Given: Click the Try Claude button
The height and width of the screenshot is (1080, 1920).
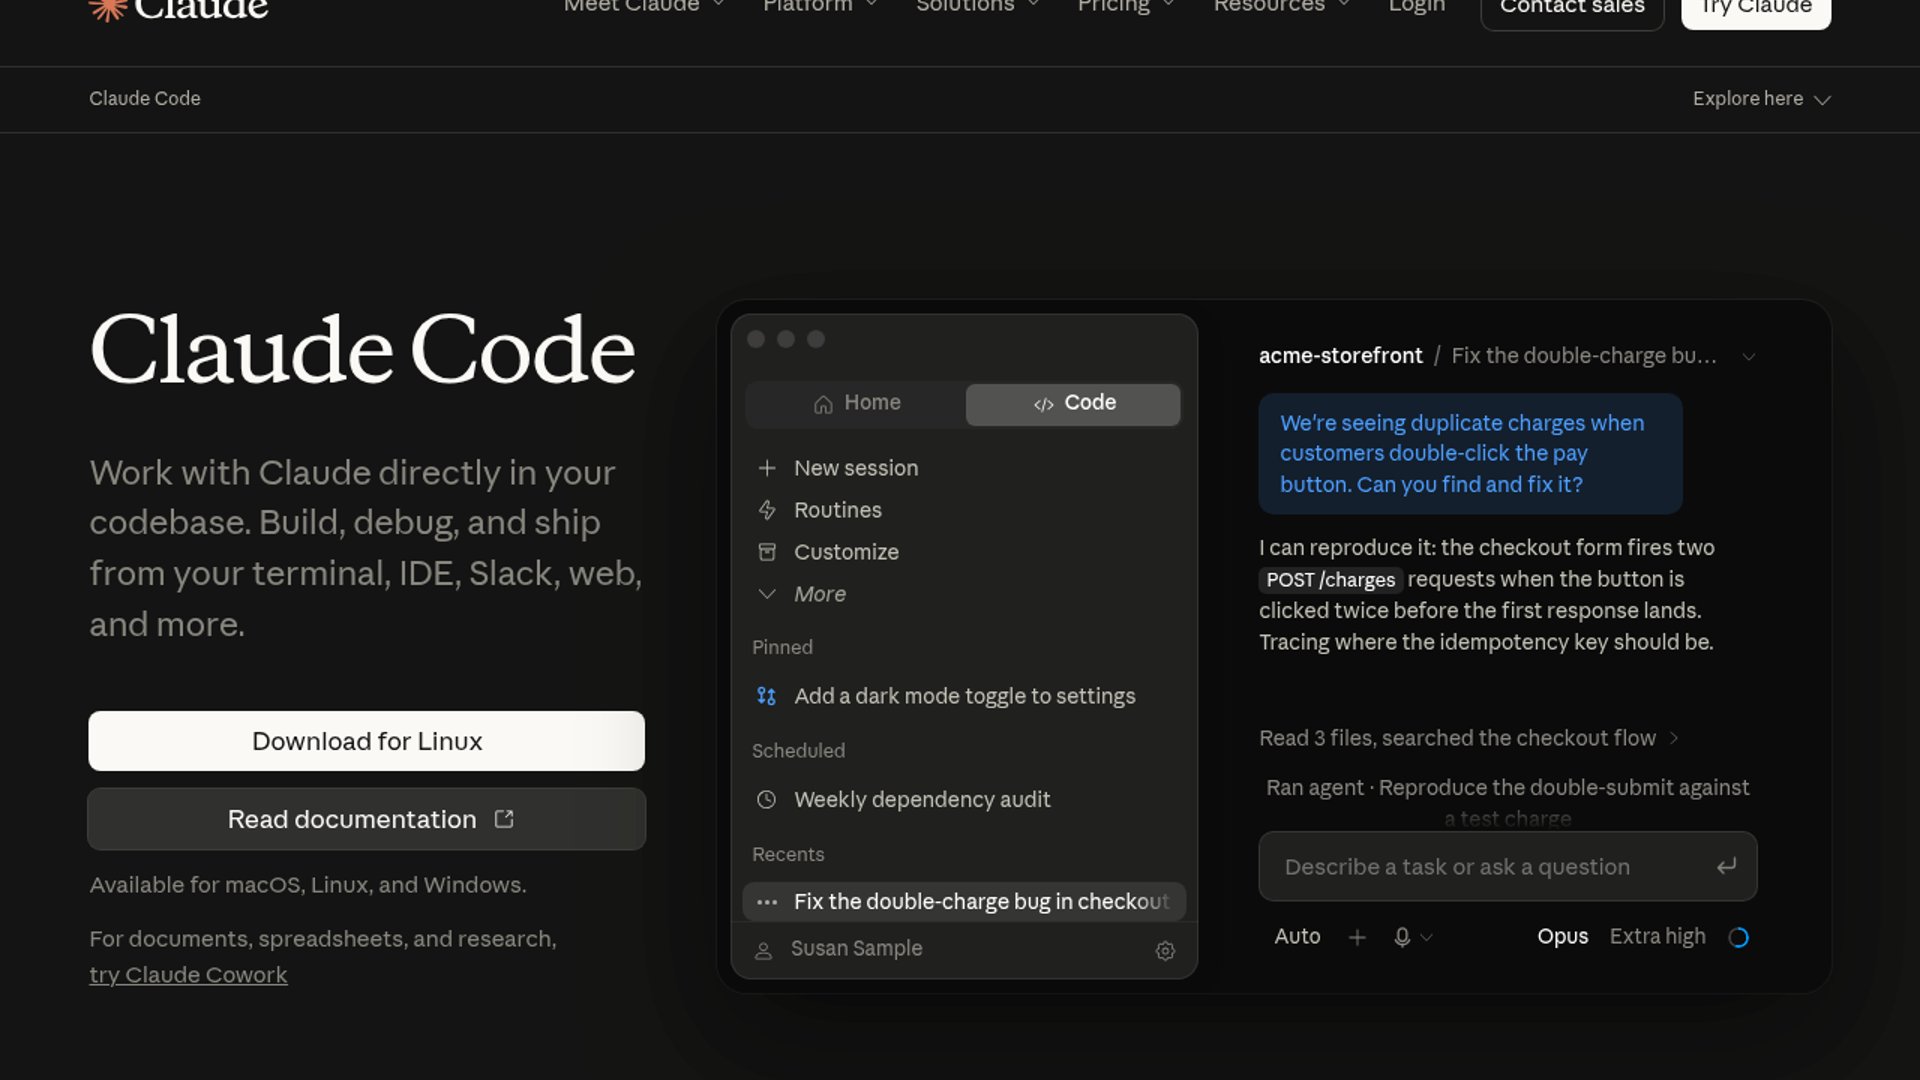Looking at the screenshot, I should point(1756,10).
